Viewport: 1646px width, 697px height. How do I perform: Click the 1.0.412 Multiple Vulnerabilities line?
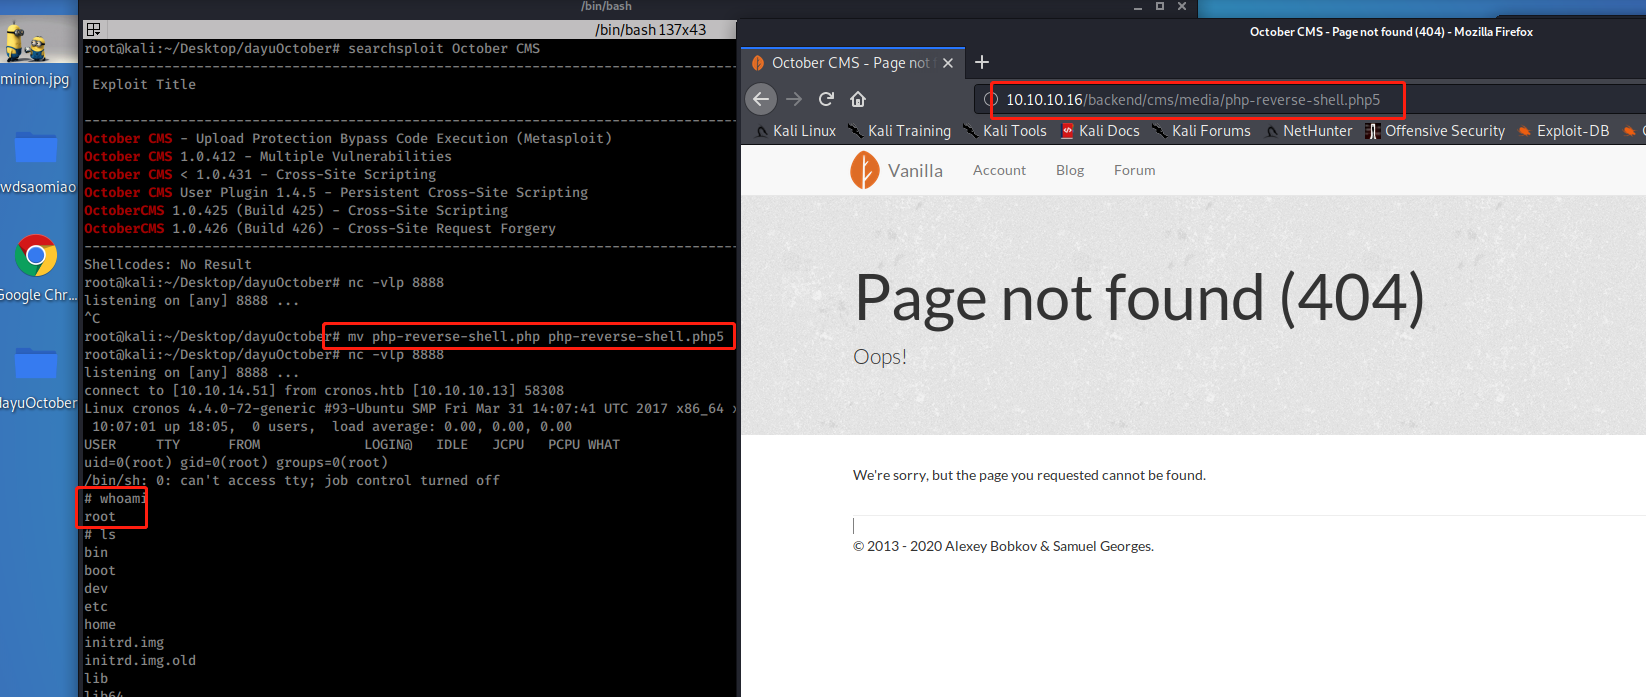pos(268,157)
